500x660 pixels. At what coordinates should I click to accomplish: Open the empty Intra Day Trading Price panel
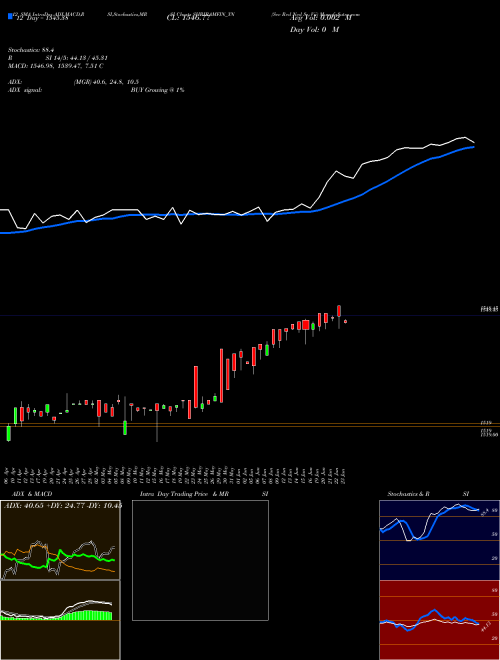pos(200,560)
